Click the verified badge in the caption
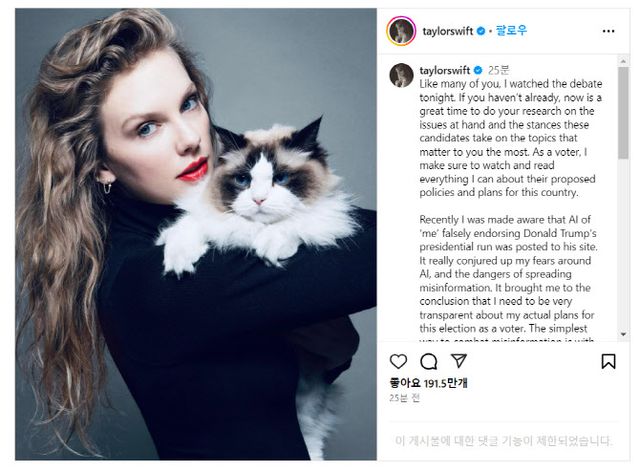The height and width of the screenshot is (473, 640). [x=478, y=71]
